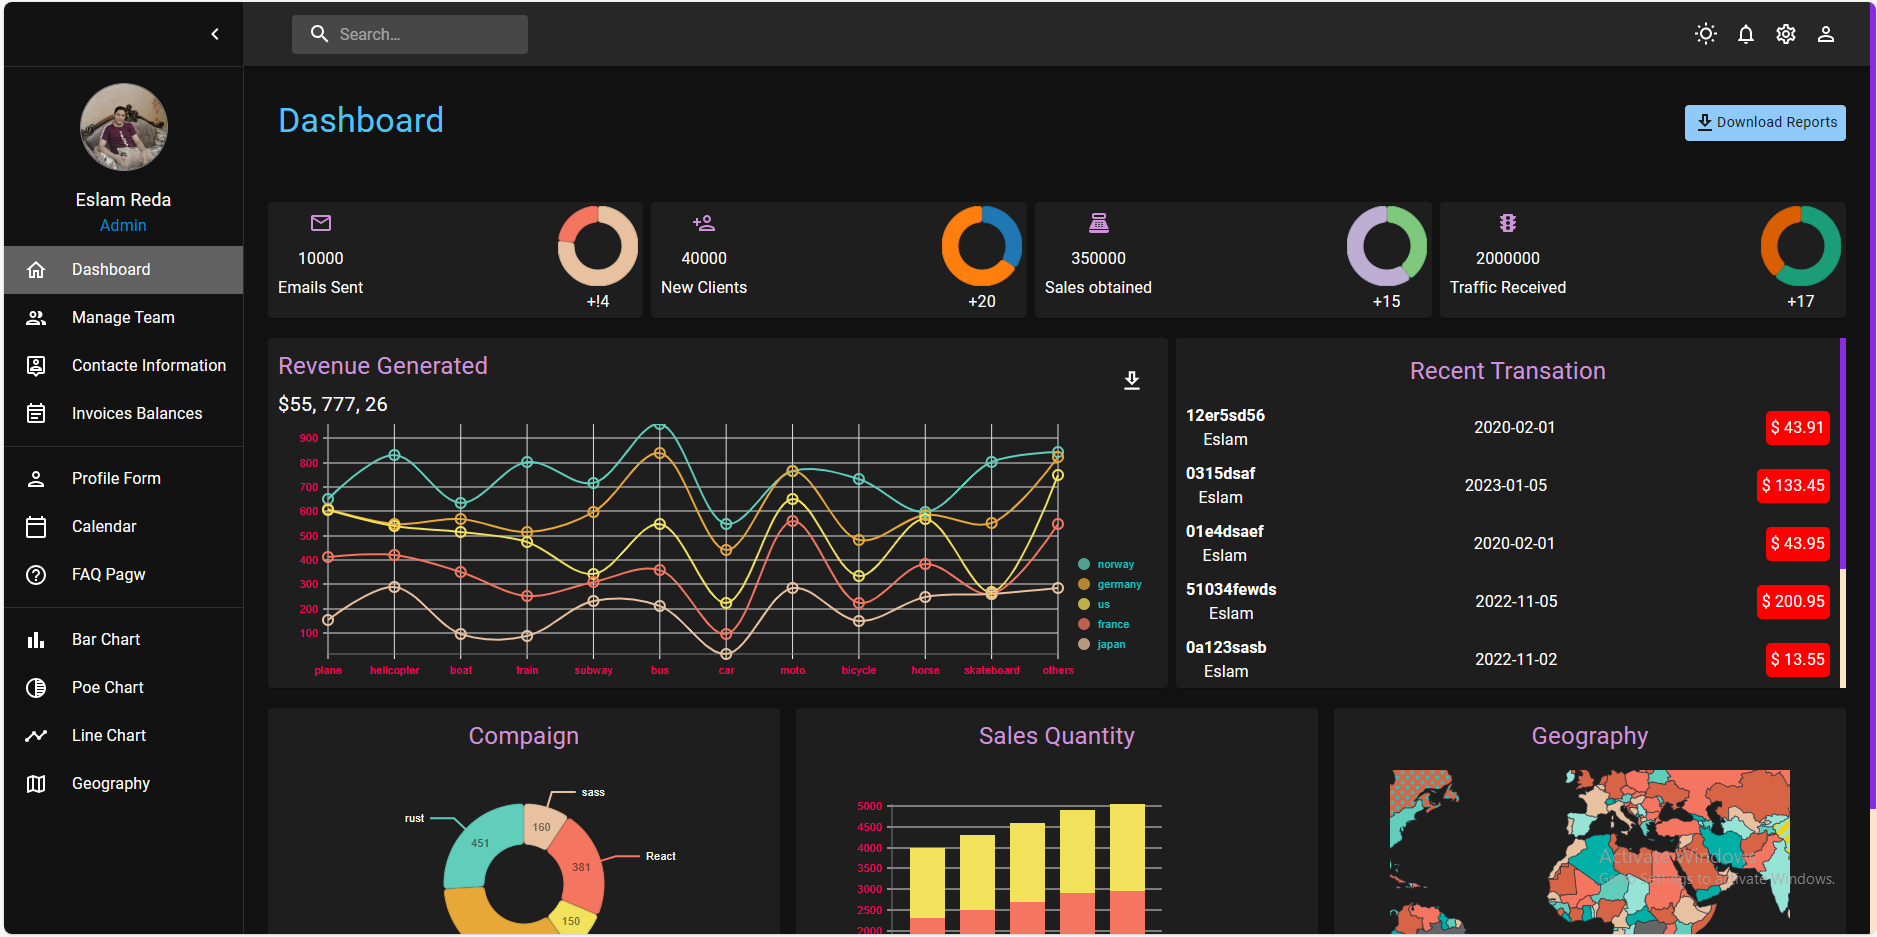Click the New Clients add-person icon
This screenshot has height=937, width=1877.
pyautogui.click(x=704, y=223)
